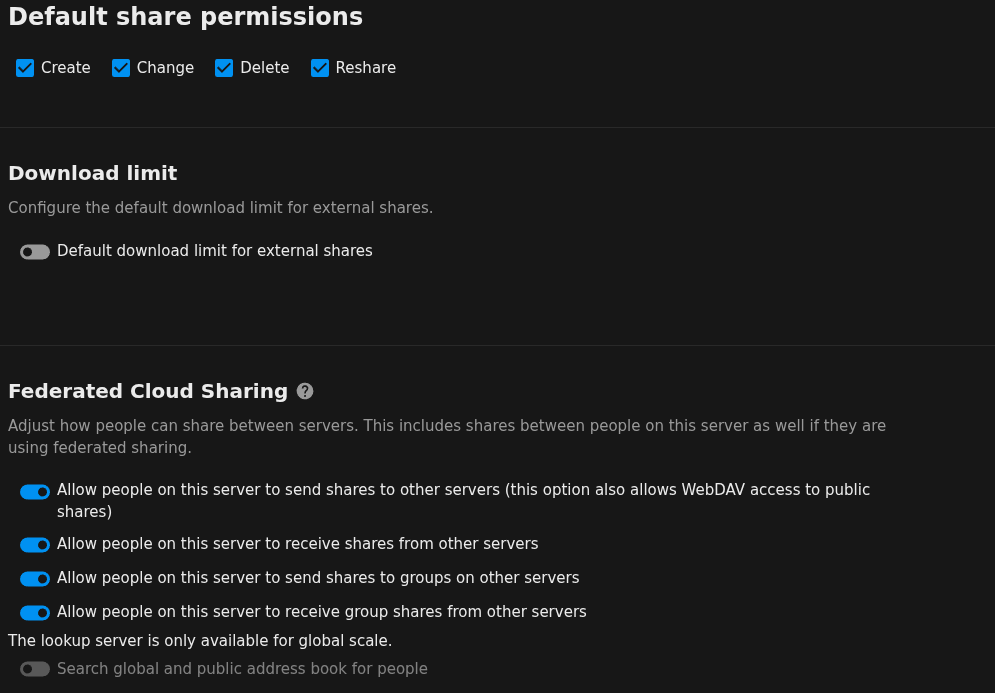Enable default download limit for external shares
Screen dimensions: 995x693
(35, 252)
